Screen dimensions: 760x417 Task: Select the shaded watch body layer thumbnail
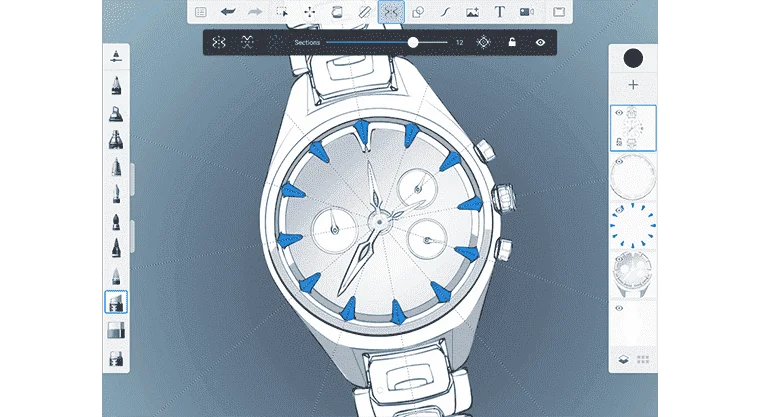tap(633, 274)
